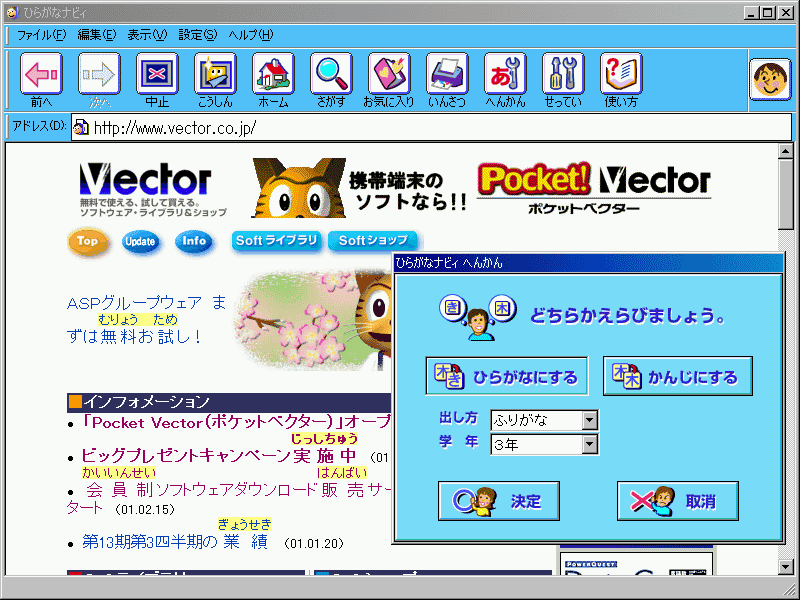This screenshot has height=600, width=800.
Task: Open 第13期第3四半期の業績 link
Action: coord(175,542)
